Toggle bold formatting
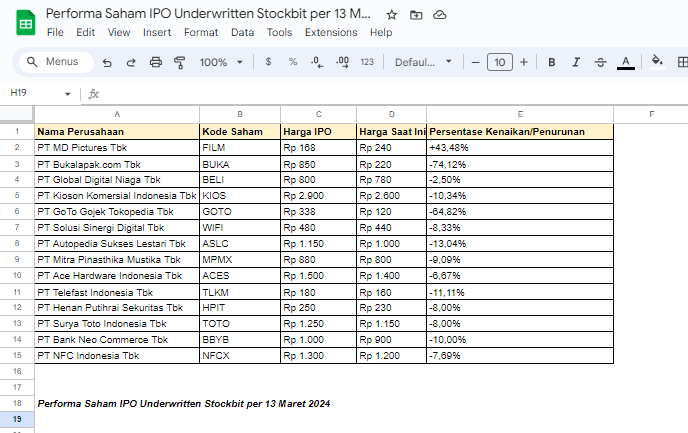 pyautogui.click(x=551, y=62)
